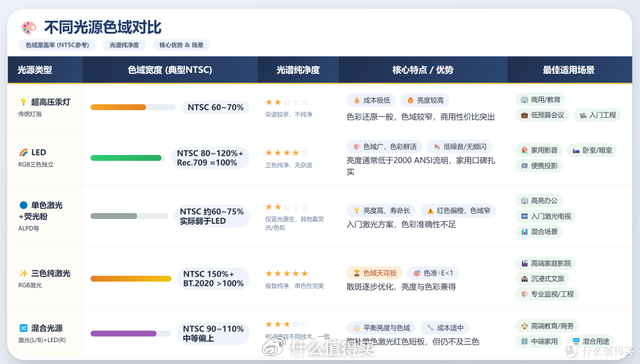This screenshot has height=364, width=640.
Task: Click the 便携投影 scenario tag
Action: click(539, 166)
